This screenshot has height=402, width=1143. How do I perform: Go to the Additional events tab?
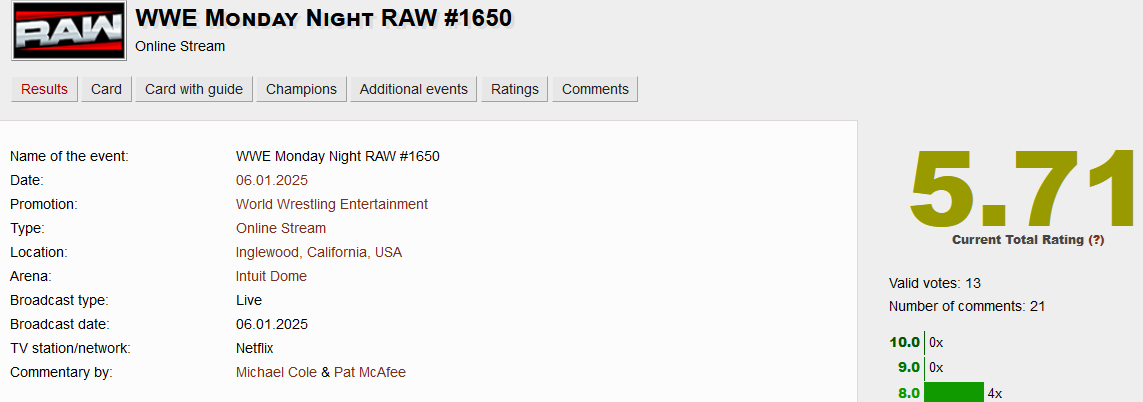413,89
